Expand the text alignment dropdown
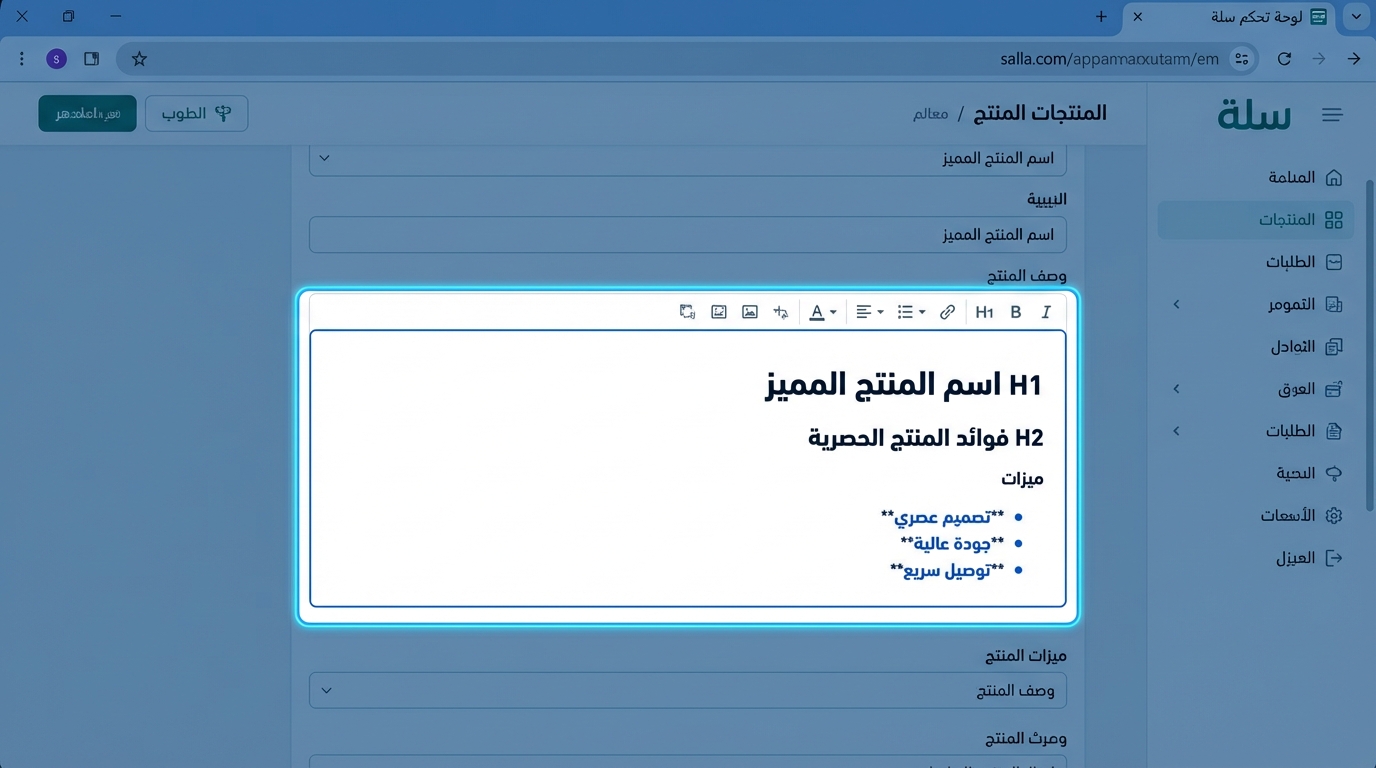Image resolution: width=1376 pixels, height=768 pixels. (x=868, y=312)
